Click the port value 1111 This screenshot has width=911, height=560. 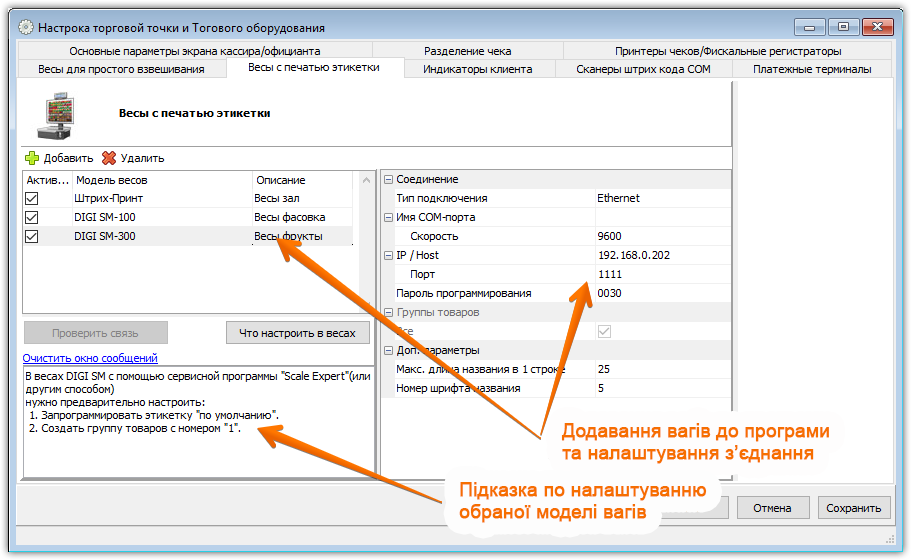point(663,274)
